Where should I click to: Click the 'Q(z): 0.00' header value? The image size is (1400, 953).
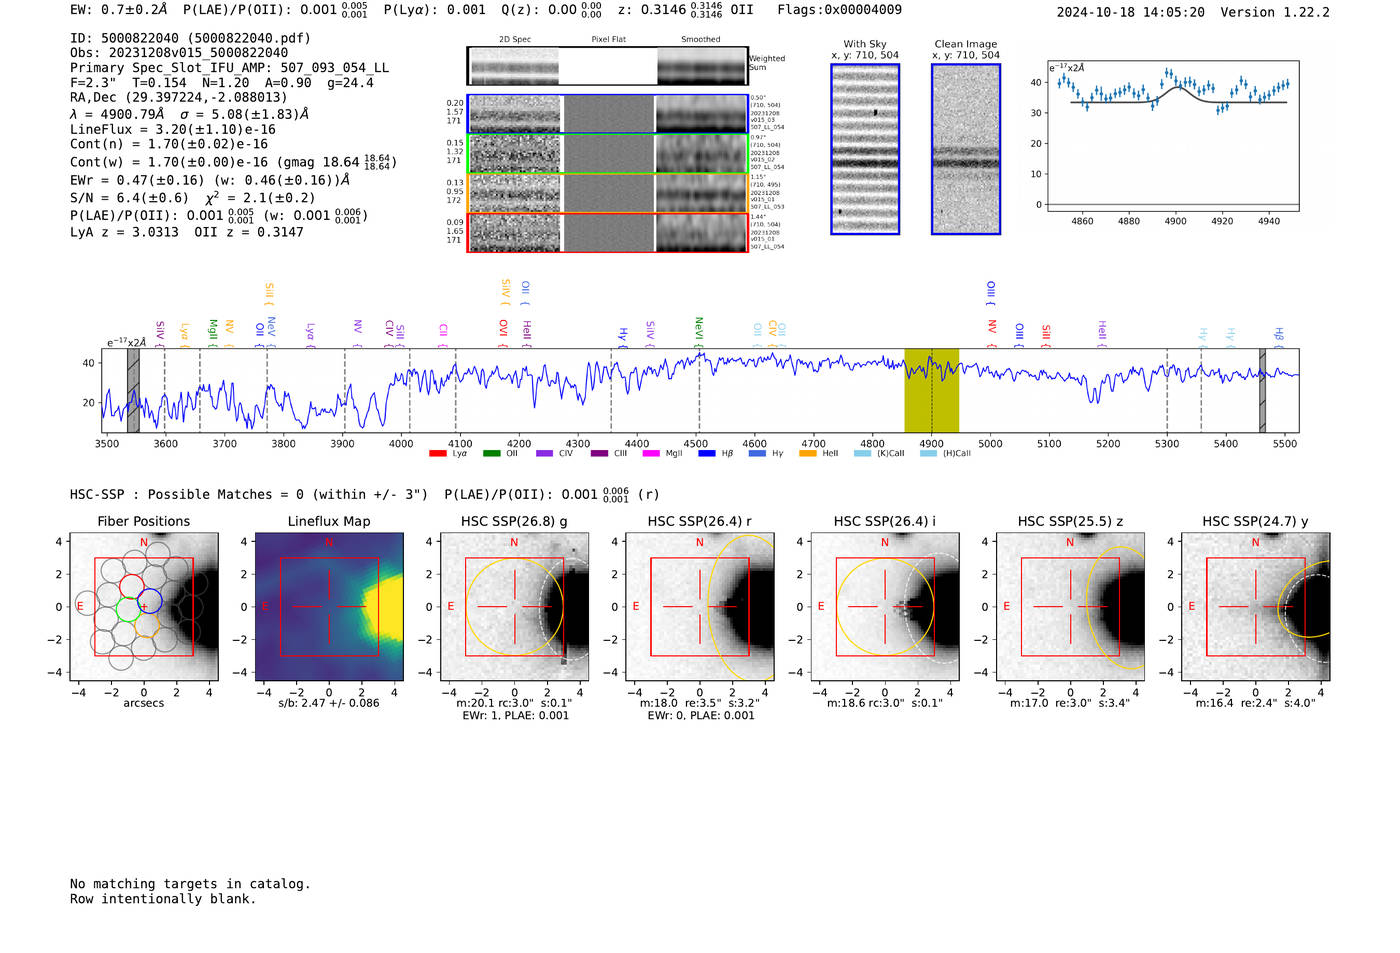[x=539, y=10]
